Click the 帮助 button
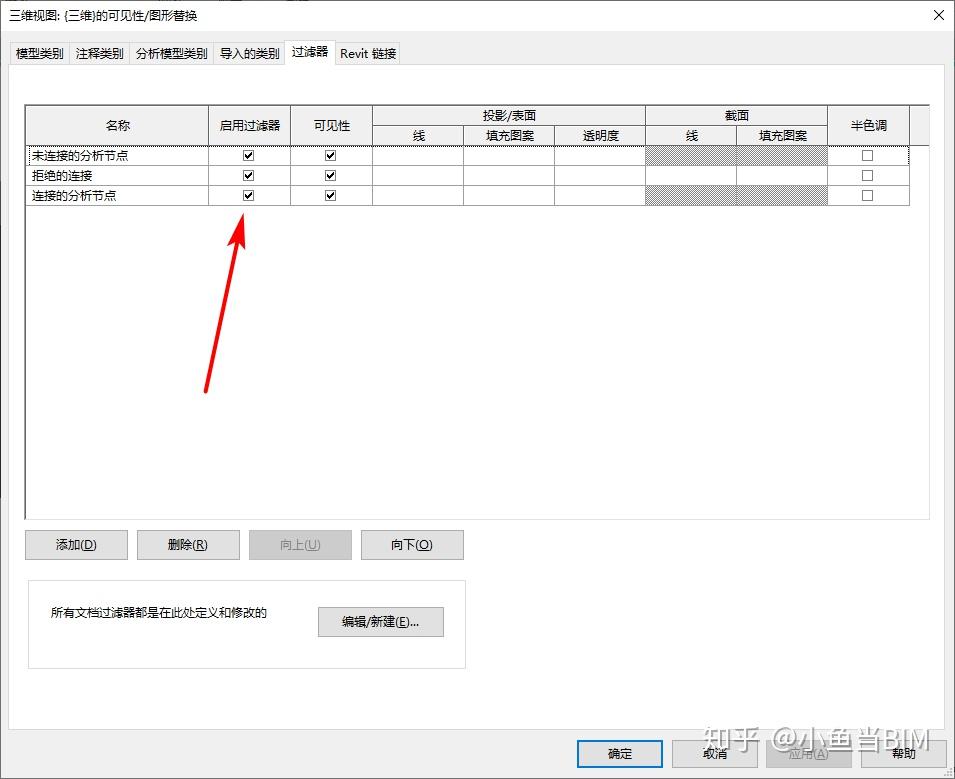The height and width of the screenshot is (779, 955). [x=903, y=754]
